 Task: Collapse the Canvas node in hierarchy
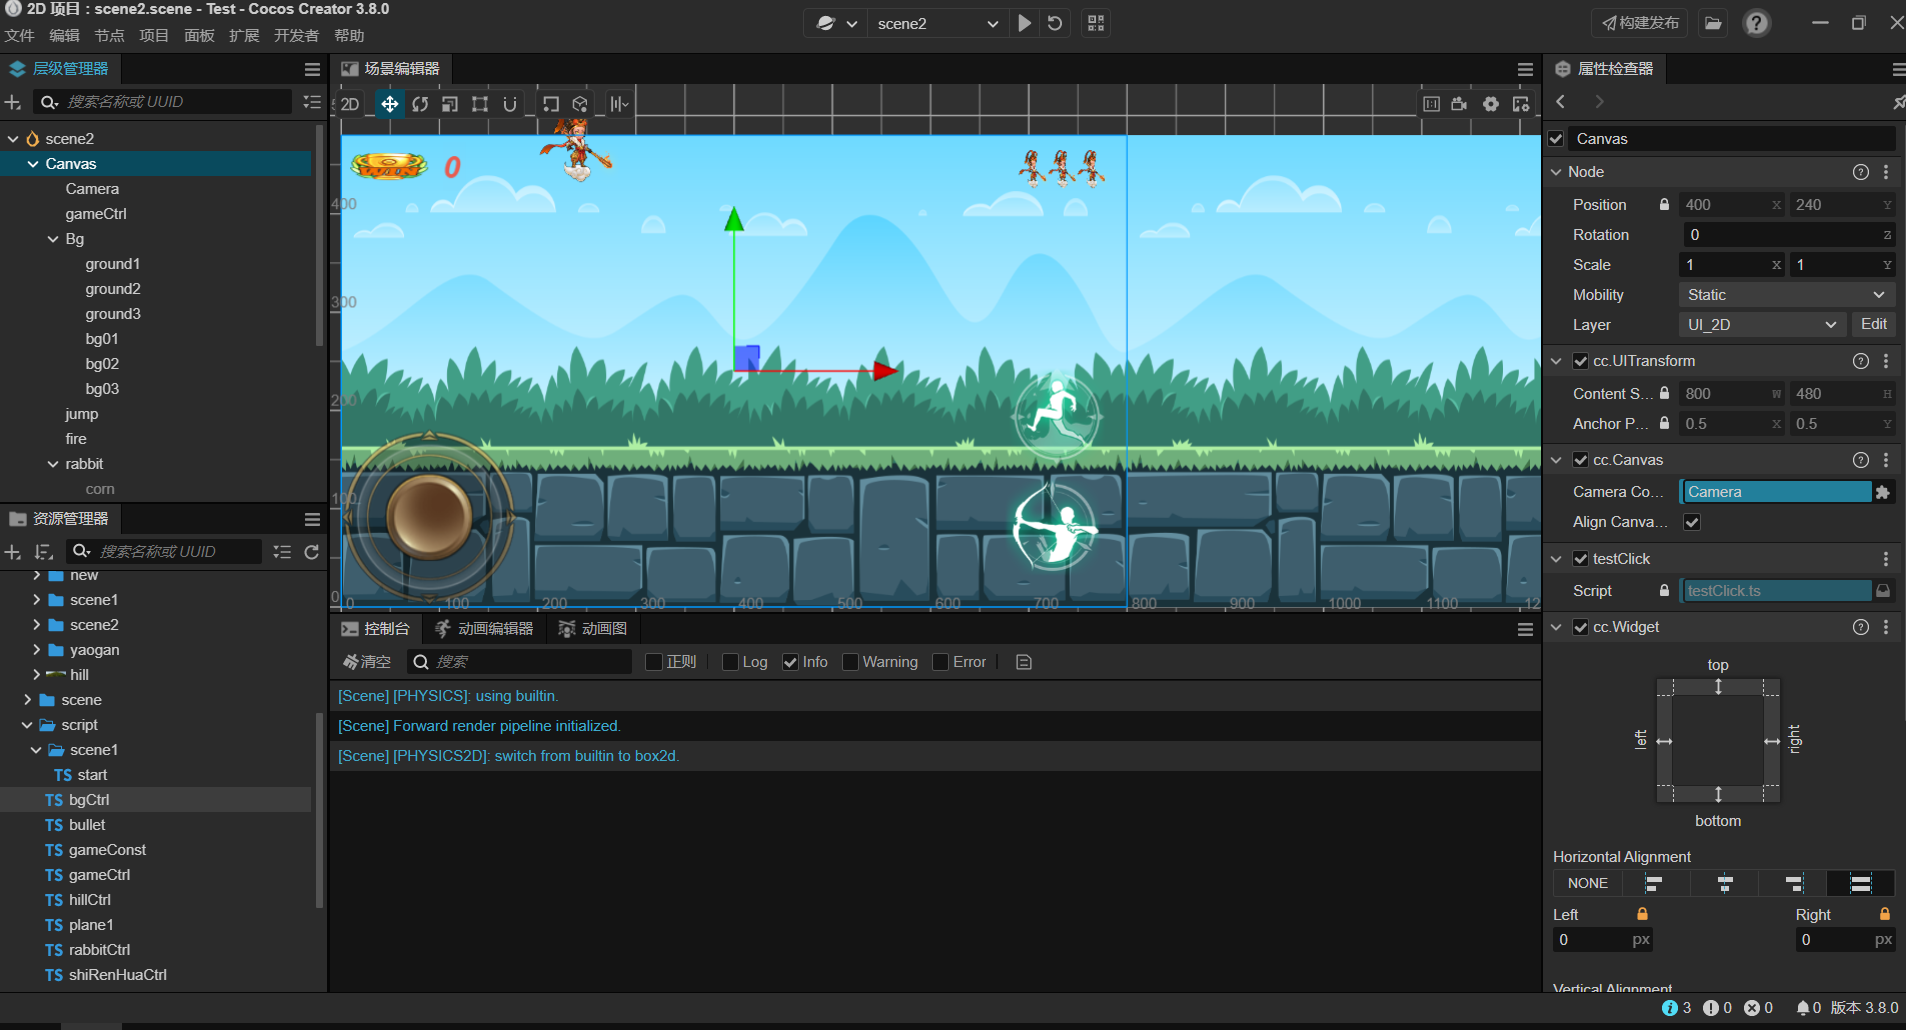click(33, 164)
